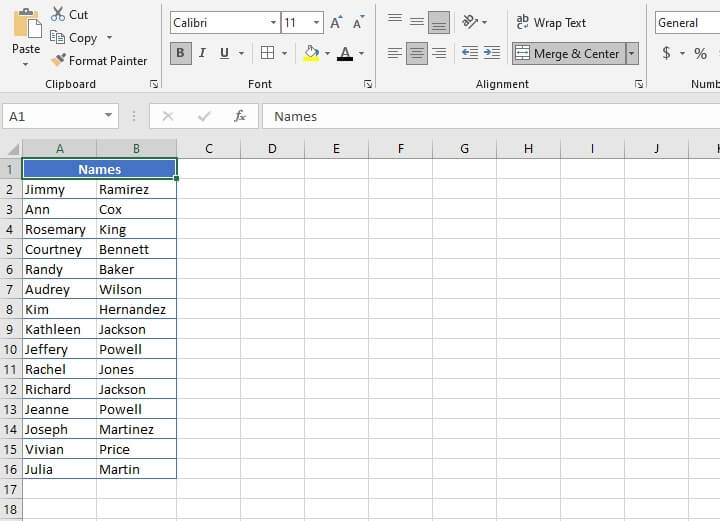Open Paste options dropdown arrow
This screenshot has width=720, height=521.
pyautogui.click(x=26, y=64)
